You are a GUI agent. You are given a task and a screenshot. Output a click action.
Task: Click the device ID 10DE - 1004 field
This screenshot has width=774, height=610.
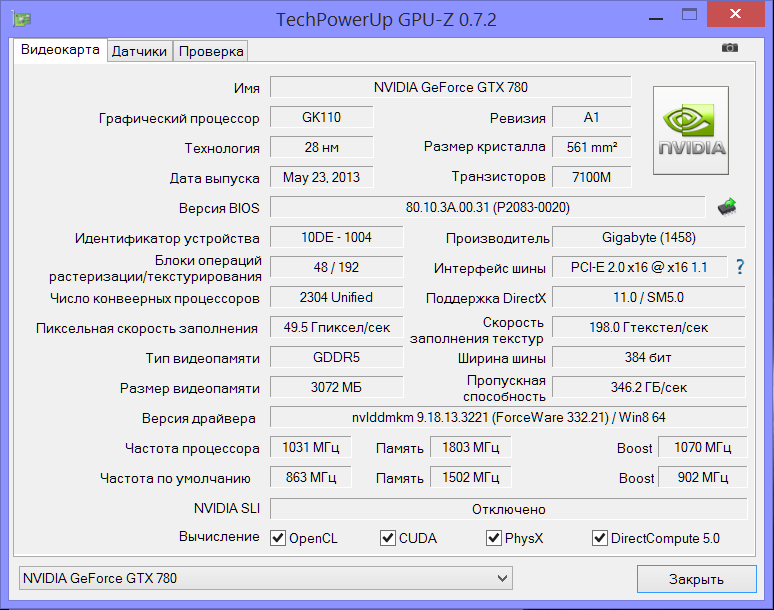coord(336,237)
